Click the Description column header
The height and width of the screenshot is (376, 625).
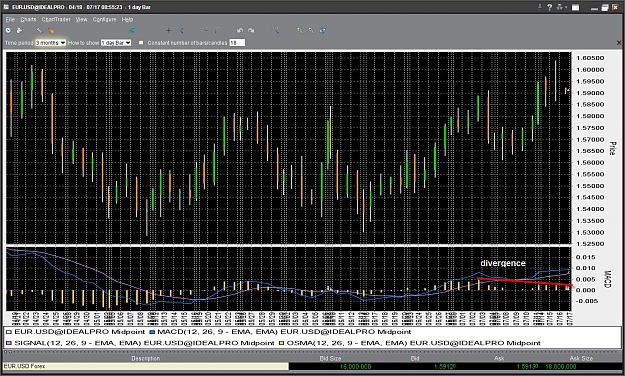coord(145,358)
